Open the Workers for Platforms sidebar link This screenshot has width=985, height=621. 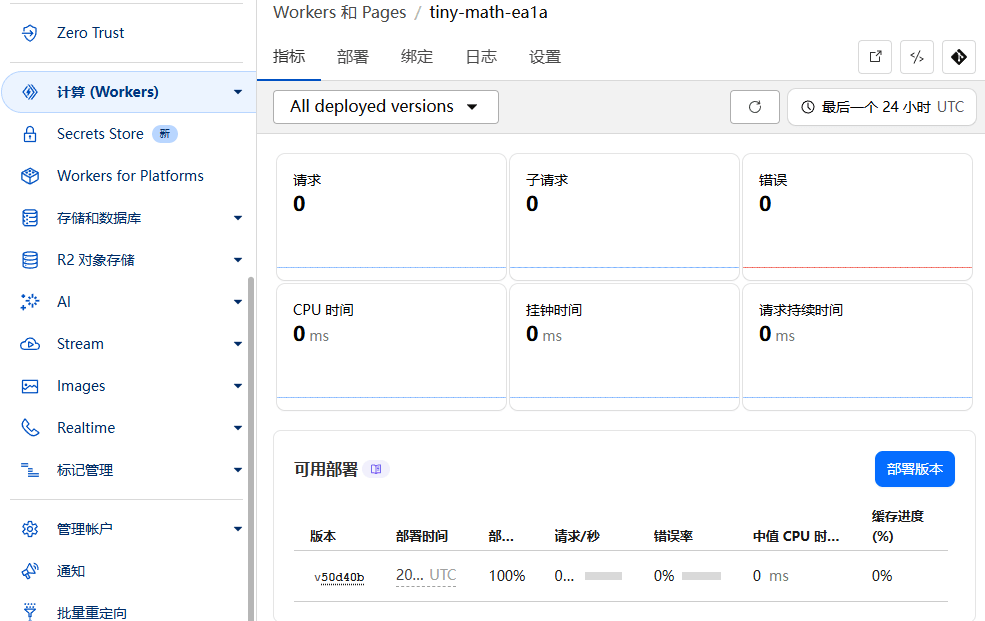click(x=131, y=176)
